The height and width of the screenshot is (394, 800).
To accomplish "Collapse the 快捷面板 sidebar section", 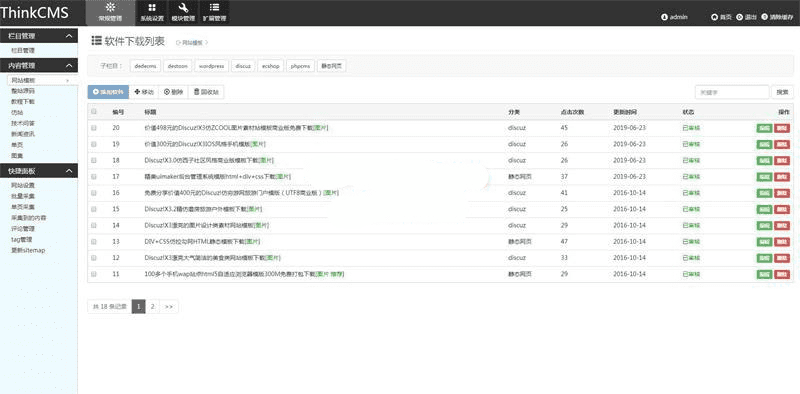I will [69, 171].
